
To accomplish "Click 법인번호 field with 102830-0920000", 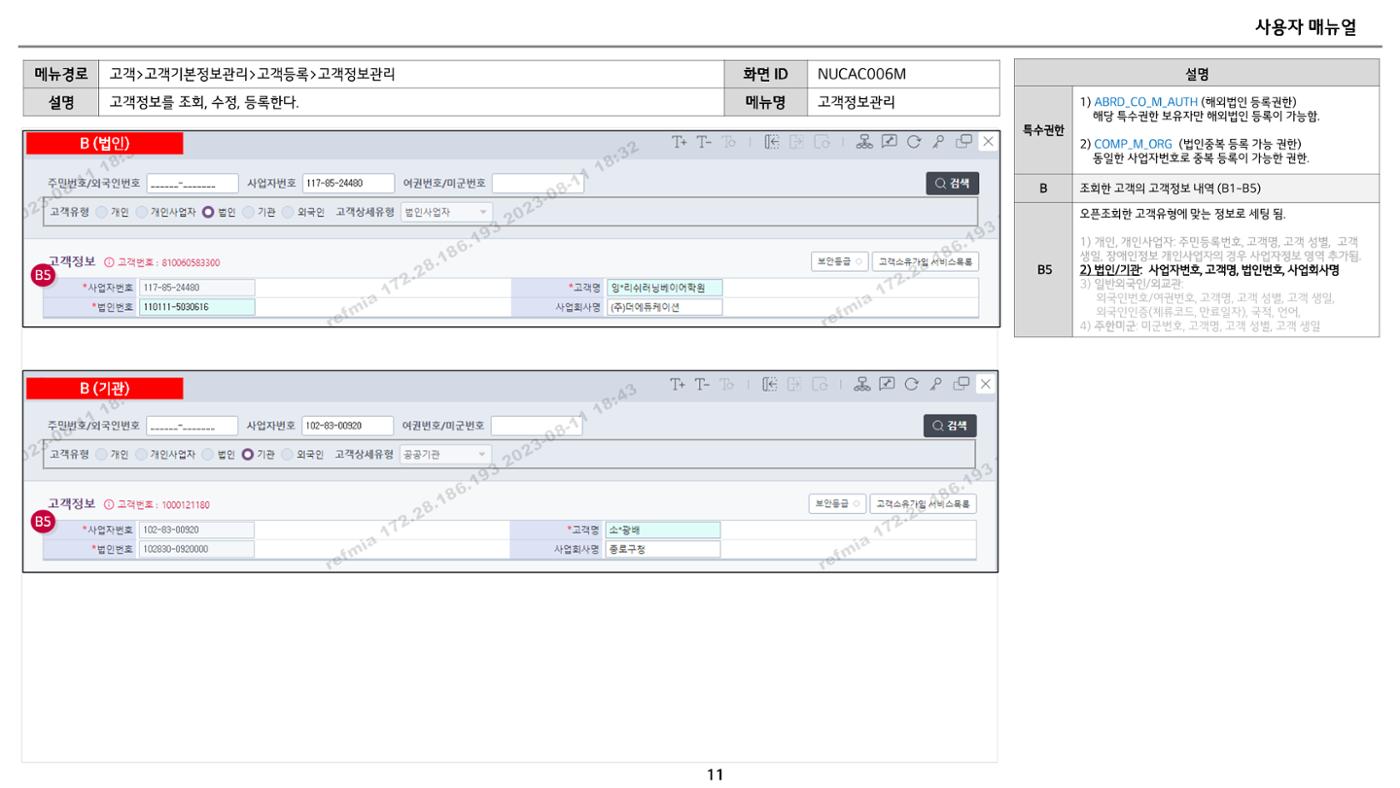I will point(196,549).
